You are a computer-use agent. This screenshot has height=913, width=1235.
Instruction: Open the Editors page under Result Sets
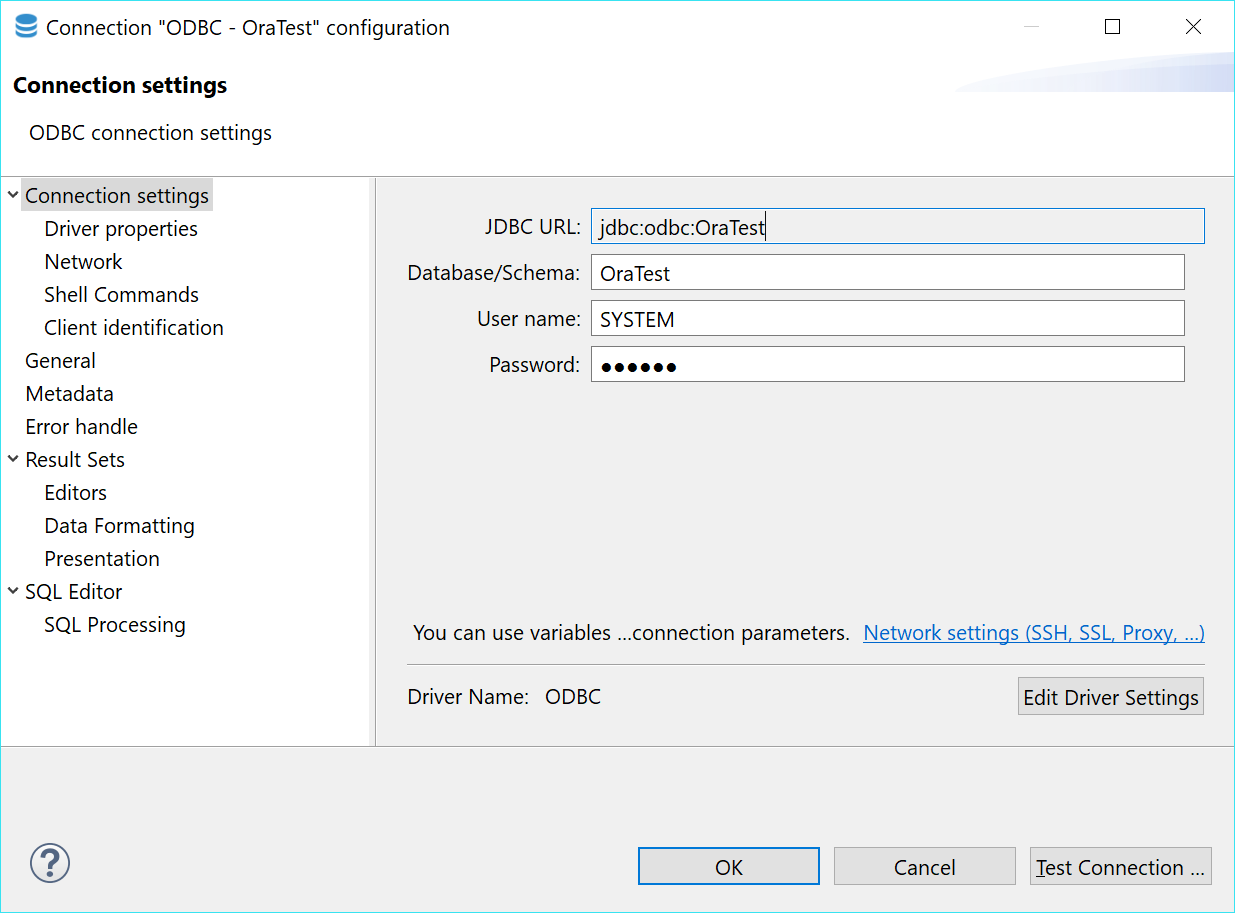[x=75, y=492]
